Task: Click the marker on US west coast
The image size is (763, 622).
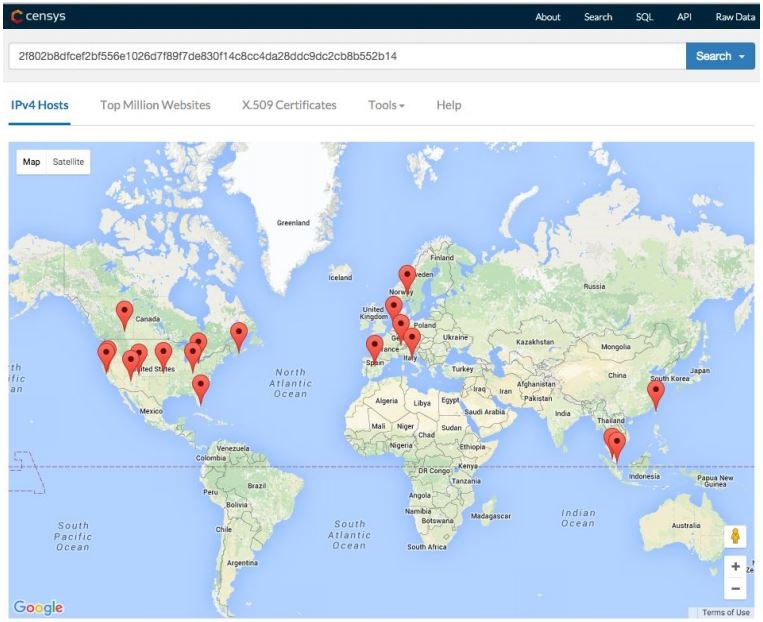Action: pyautogui.click(x=107, y=356)
